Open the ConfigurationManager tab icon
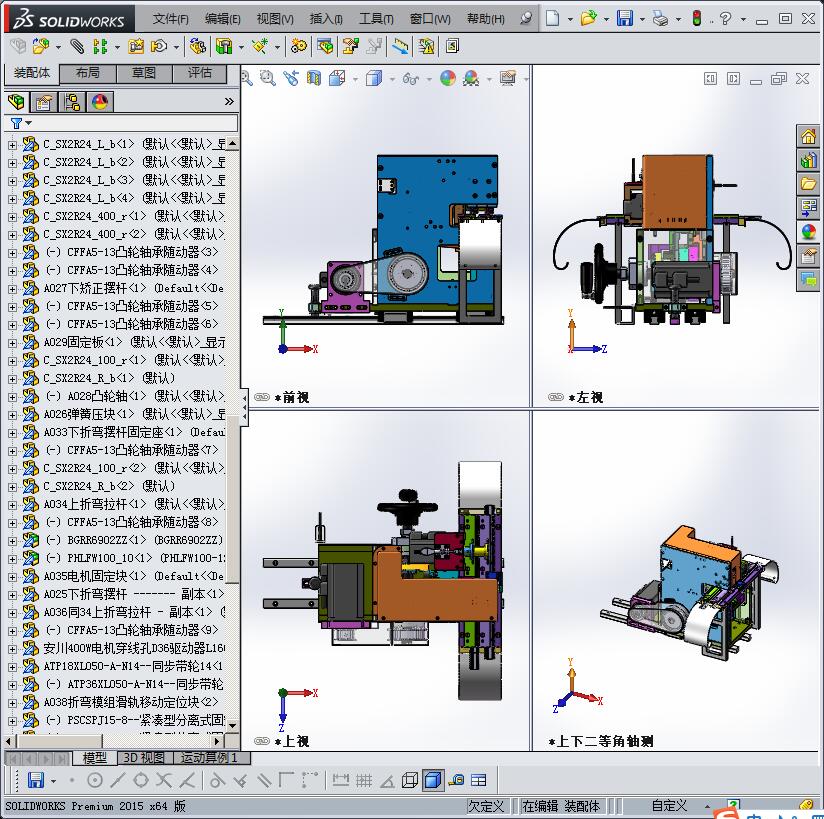The width and height of the screenshot is (824, 819). [72, 101]
